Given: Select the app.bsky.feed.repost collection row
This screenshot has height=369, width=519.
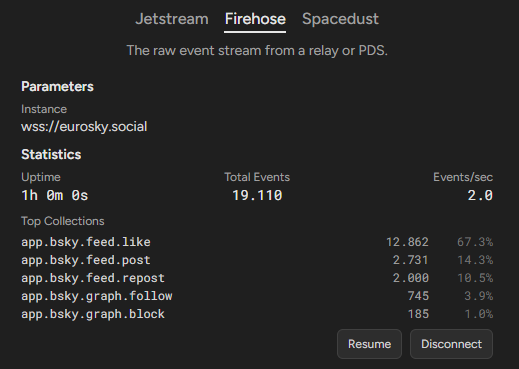Looking at the screenshot, I should pyautogui.click(x=257, y=278).
